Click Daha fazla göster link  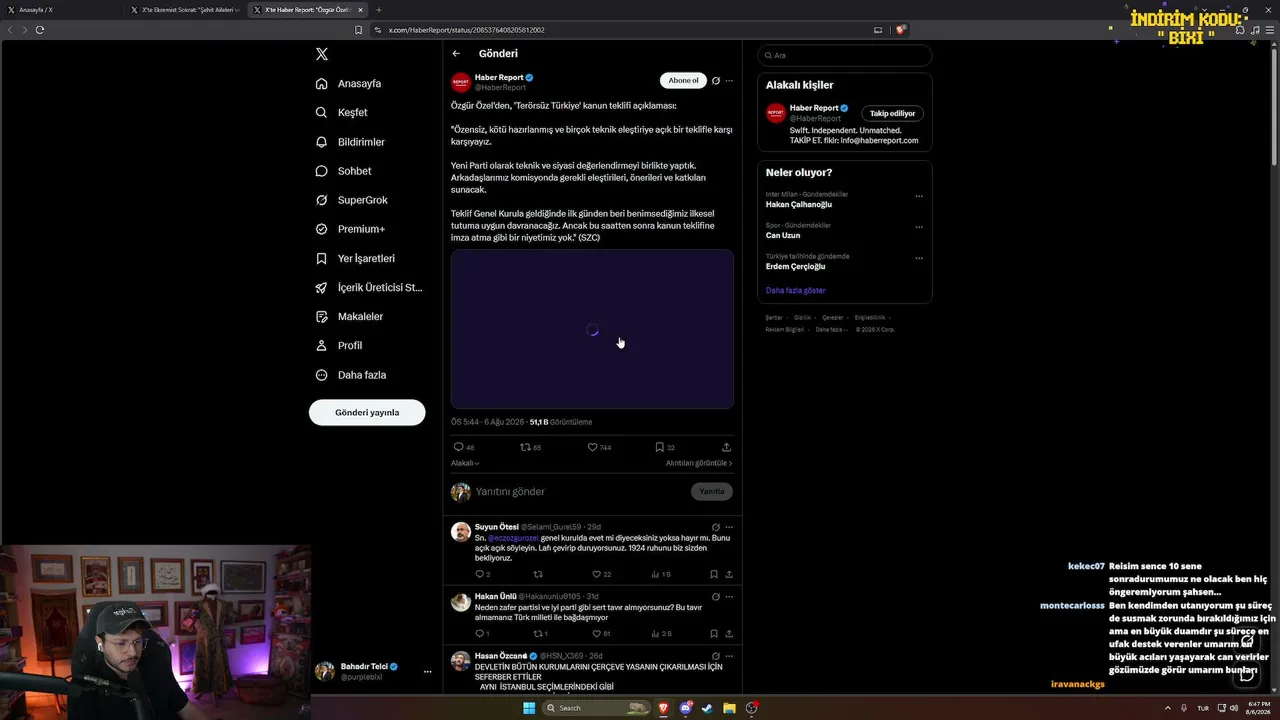tap(796, 290)
